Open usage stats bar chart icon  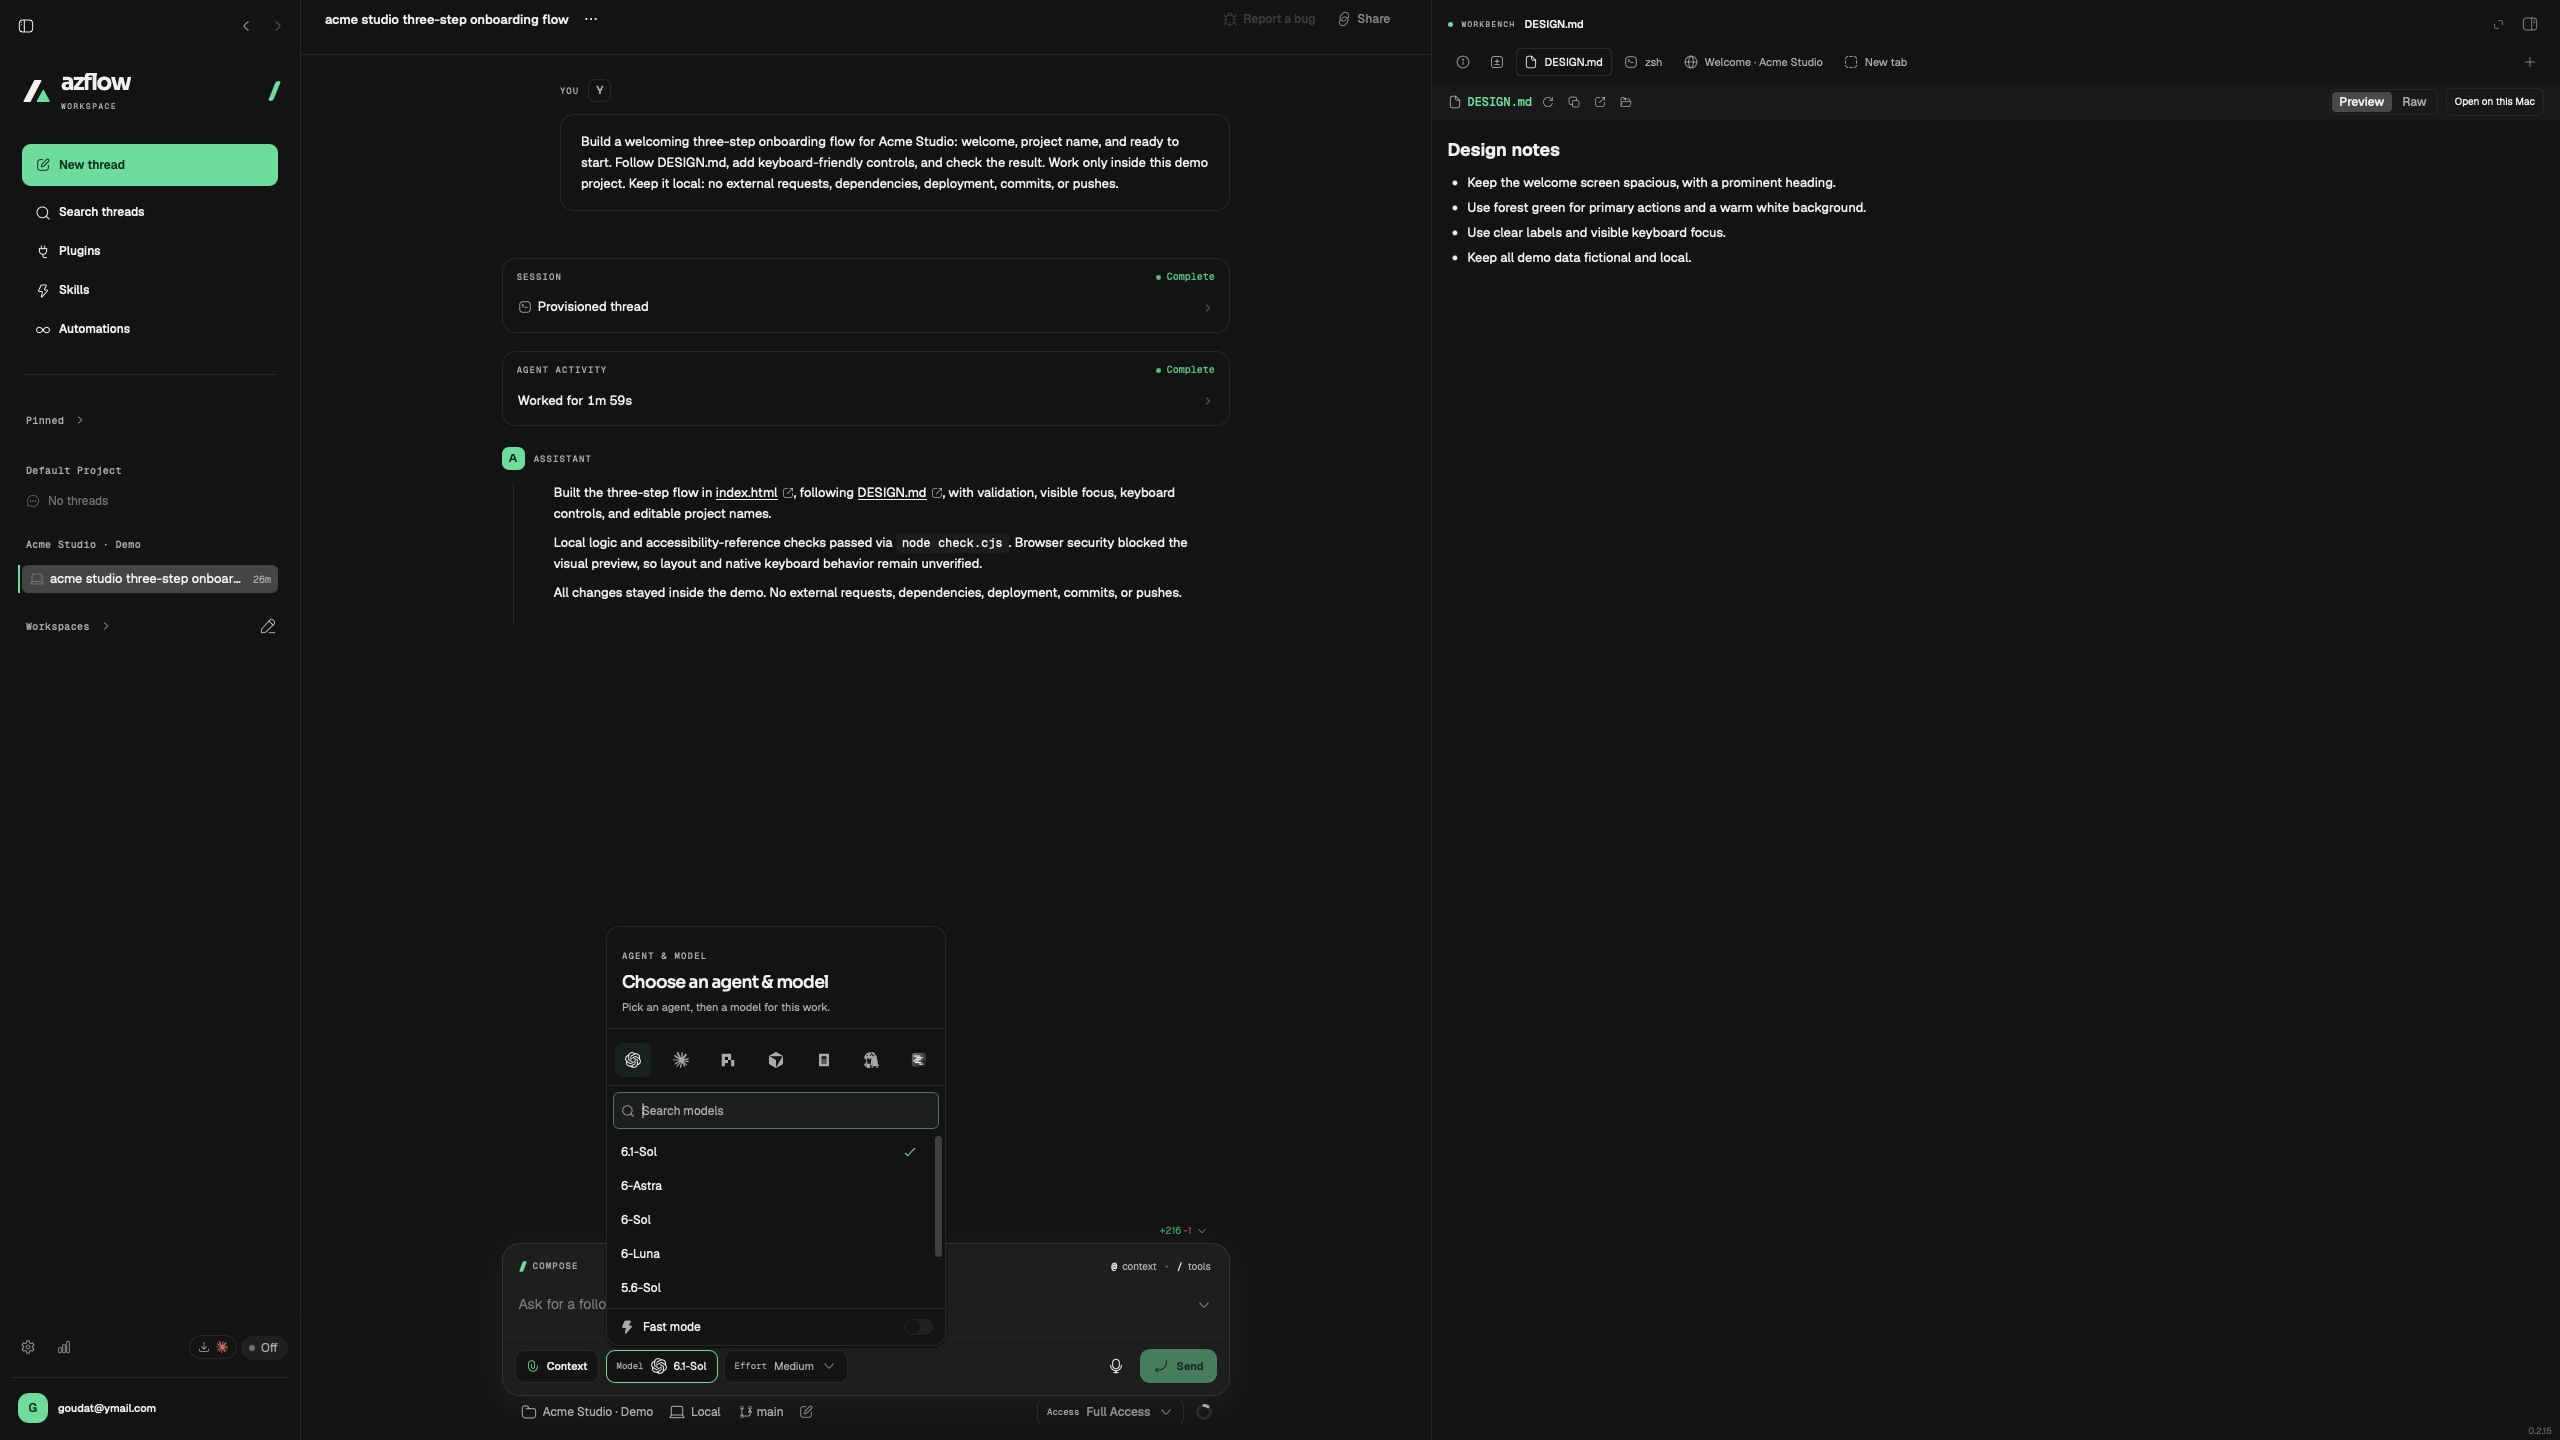pyautogui.click(x=64, y=1347)
